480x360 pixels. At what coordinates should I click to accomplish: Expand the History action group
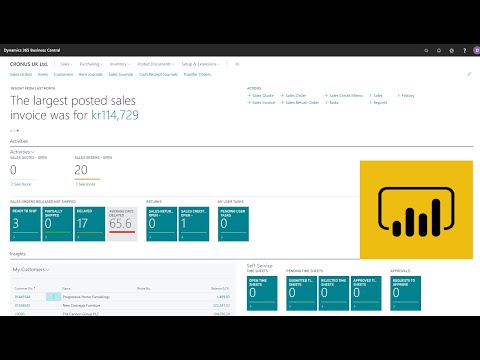tap(406, 95)
